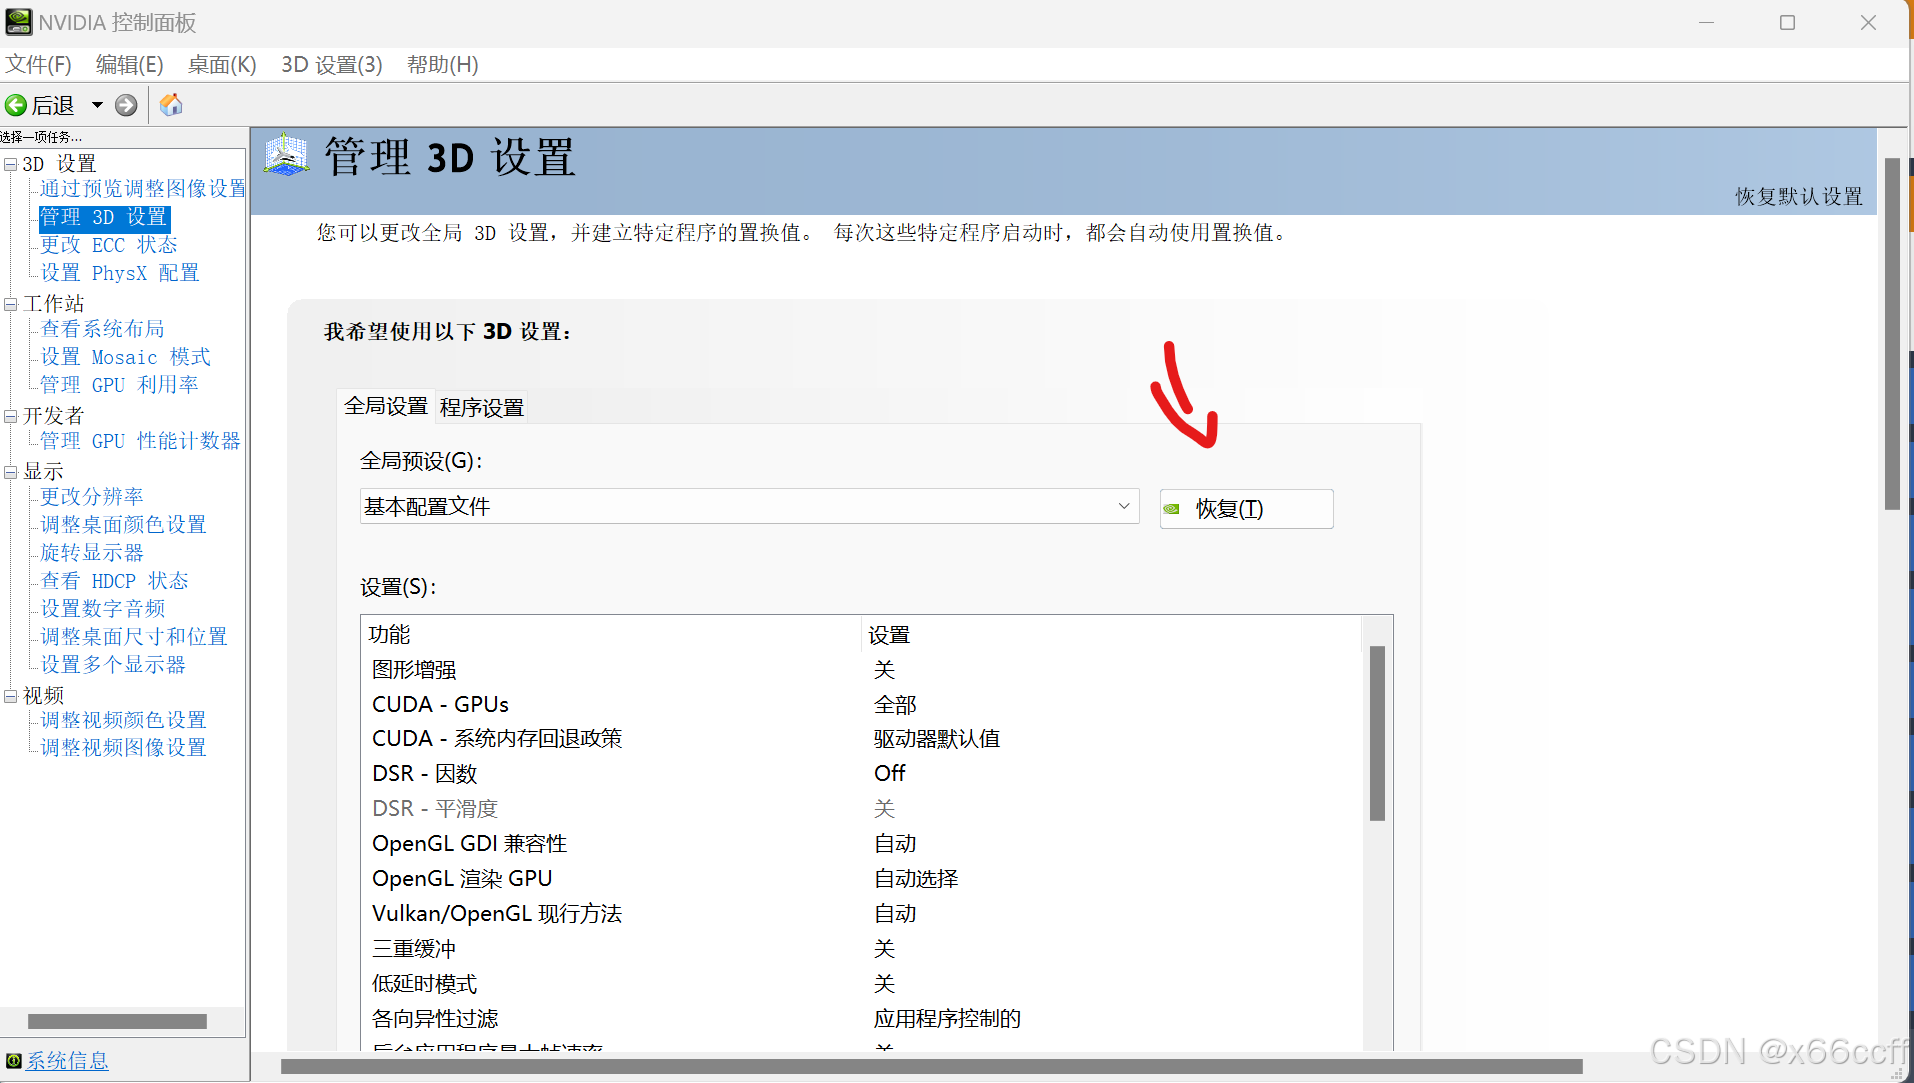The image size is (1914, 1083).
Task: Select 设置数字音频 in the tree
Action: 103,609
